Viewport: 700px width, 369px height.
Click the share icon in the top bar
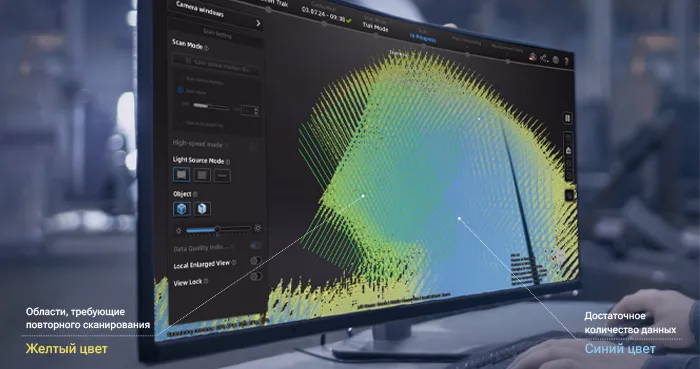[544, 58]
